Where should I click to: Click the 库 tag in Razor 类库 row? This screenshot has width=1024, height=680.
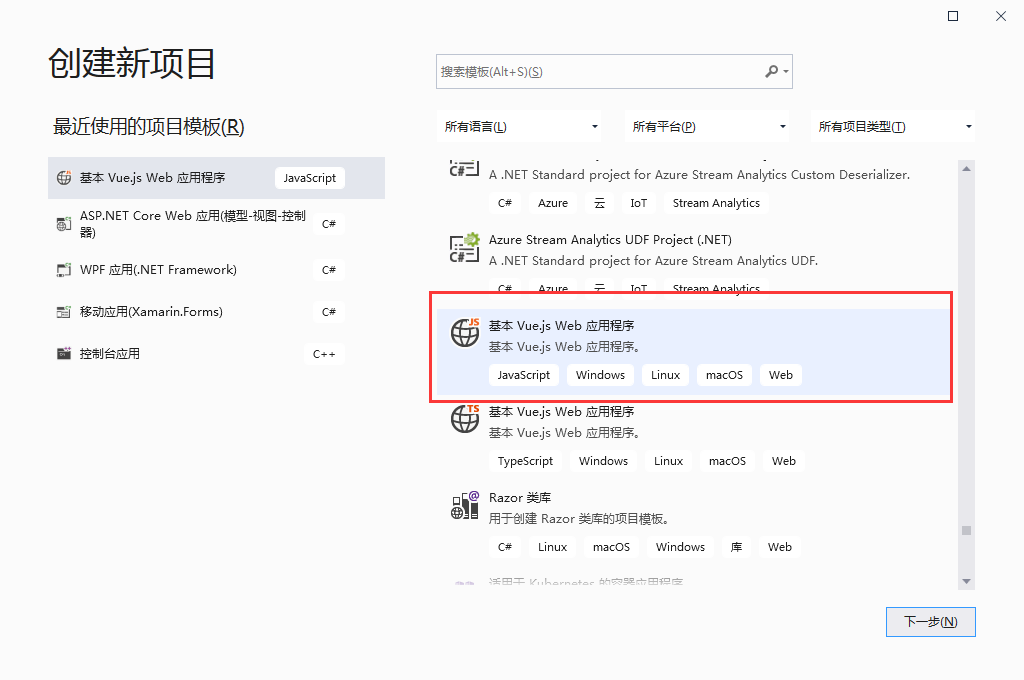(x=736, y=547)
